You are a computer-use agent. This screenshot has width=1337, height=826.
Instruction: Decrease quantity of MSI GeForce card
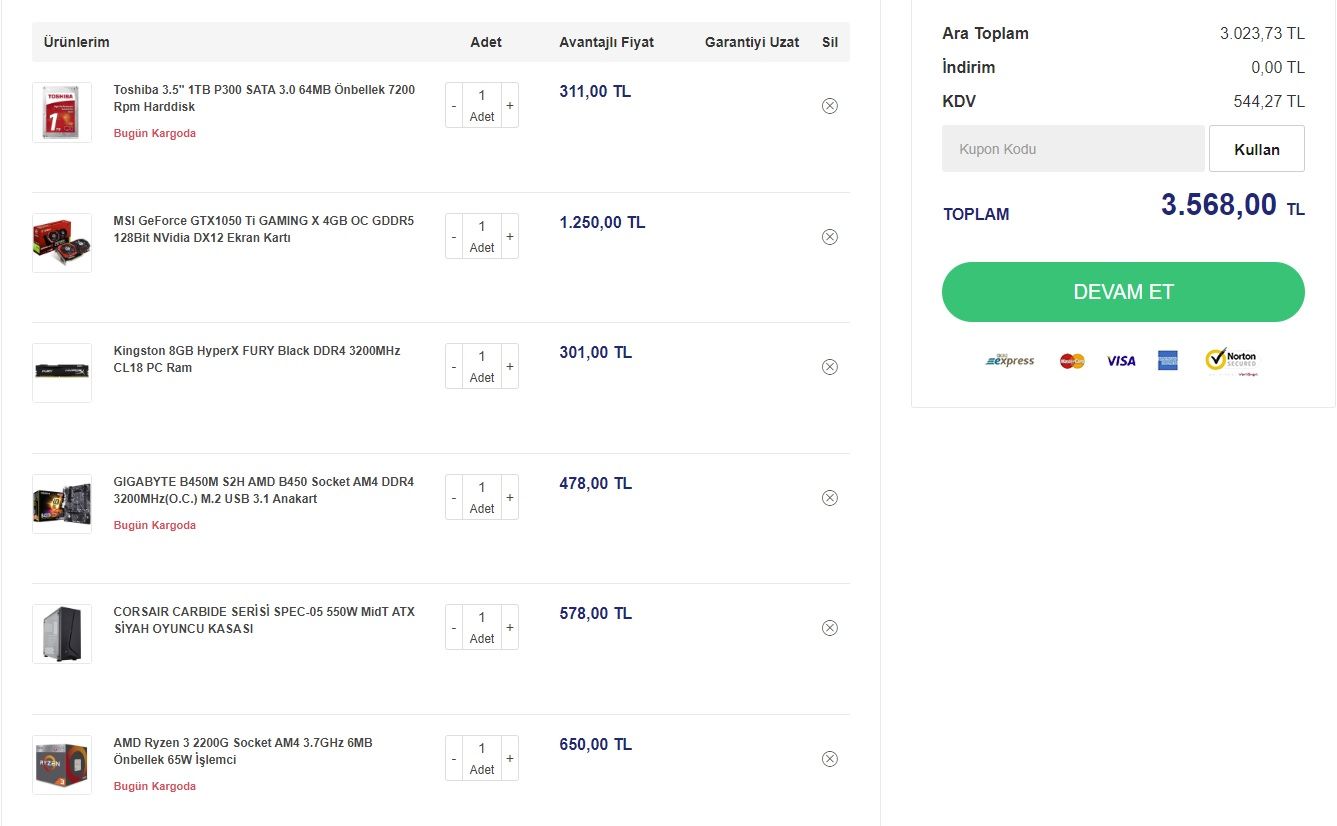[454, 236]
